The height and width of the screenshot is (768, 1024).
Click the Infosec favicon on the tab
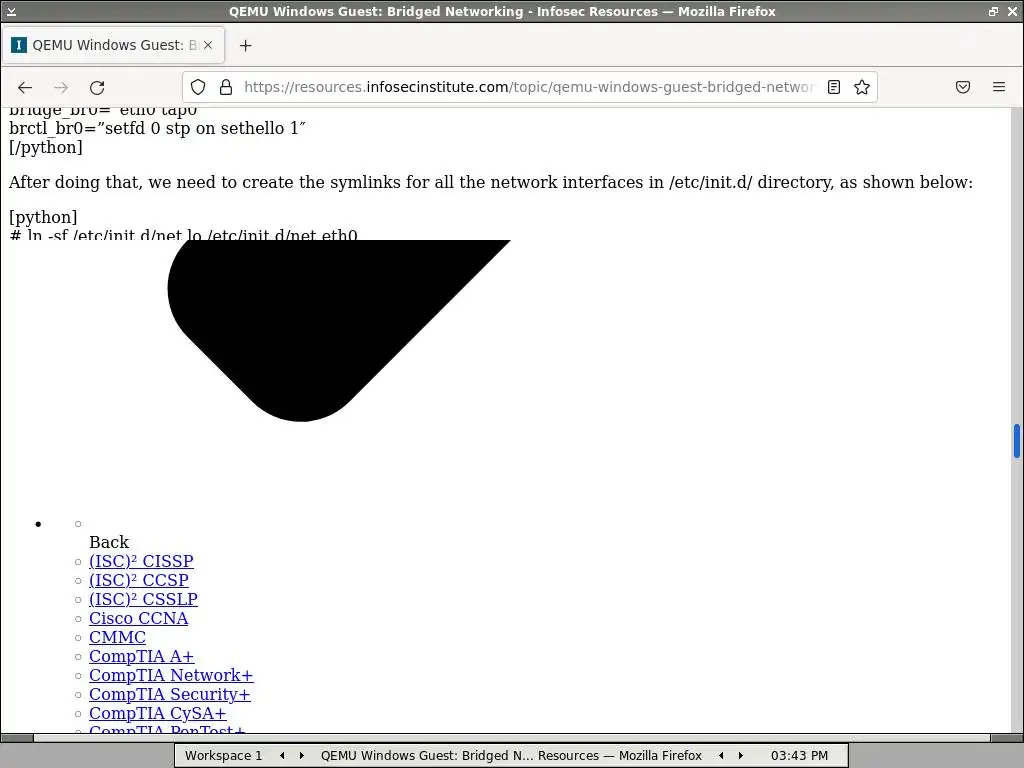(x=19, y=45)
